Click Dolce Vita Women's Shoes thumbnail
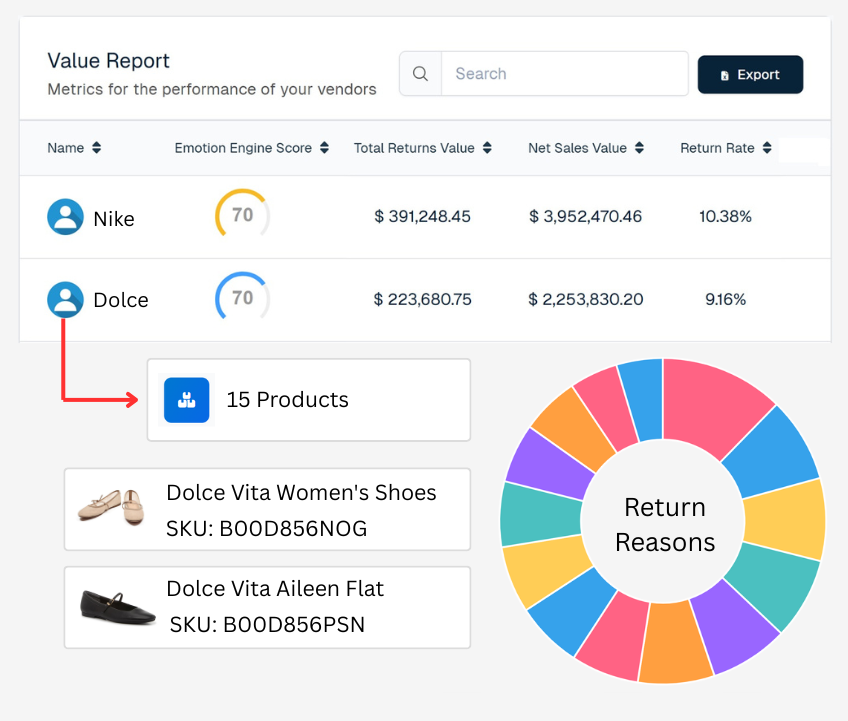The height and width of the screenshot is (721, 848). pyautogui.click(x=112, y=507)
